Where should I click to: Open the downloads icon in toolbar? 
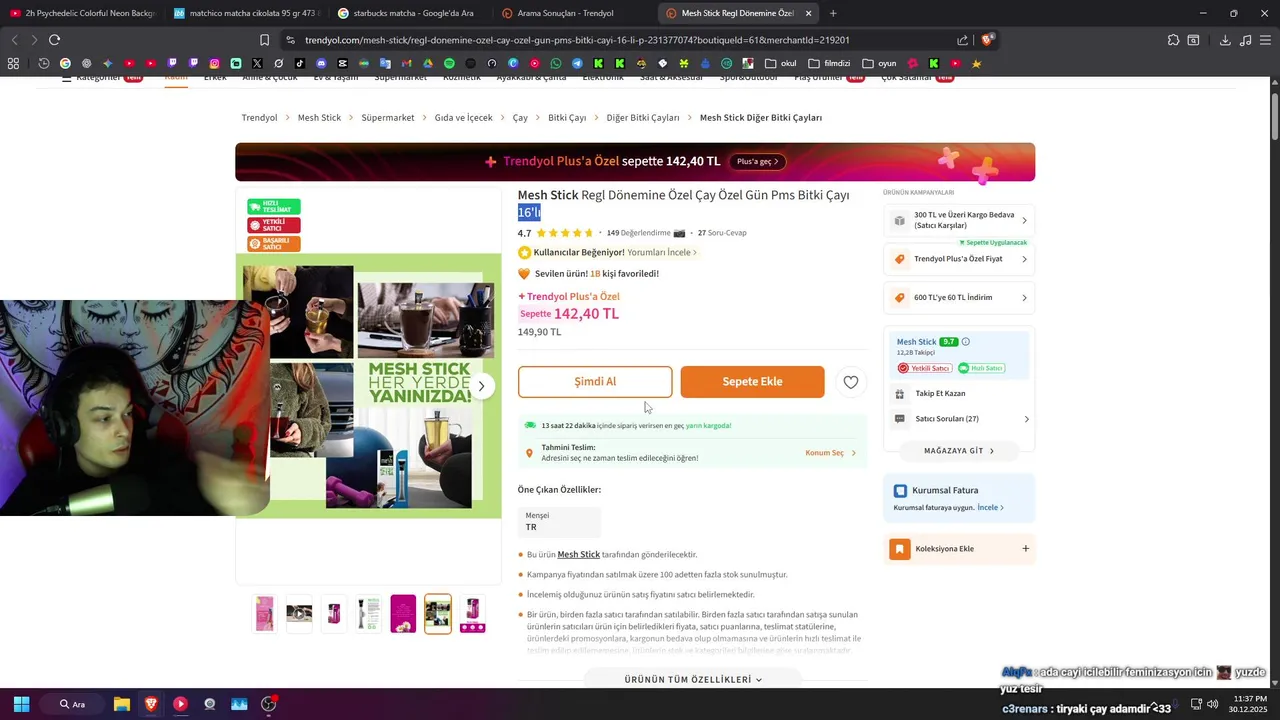tap(1225, 40)
